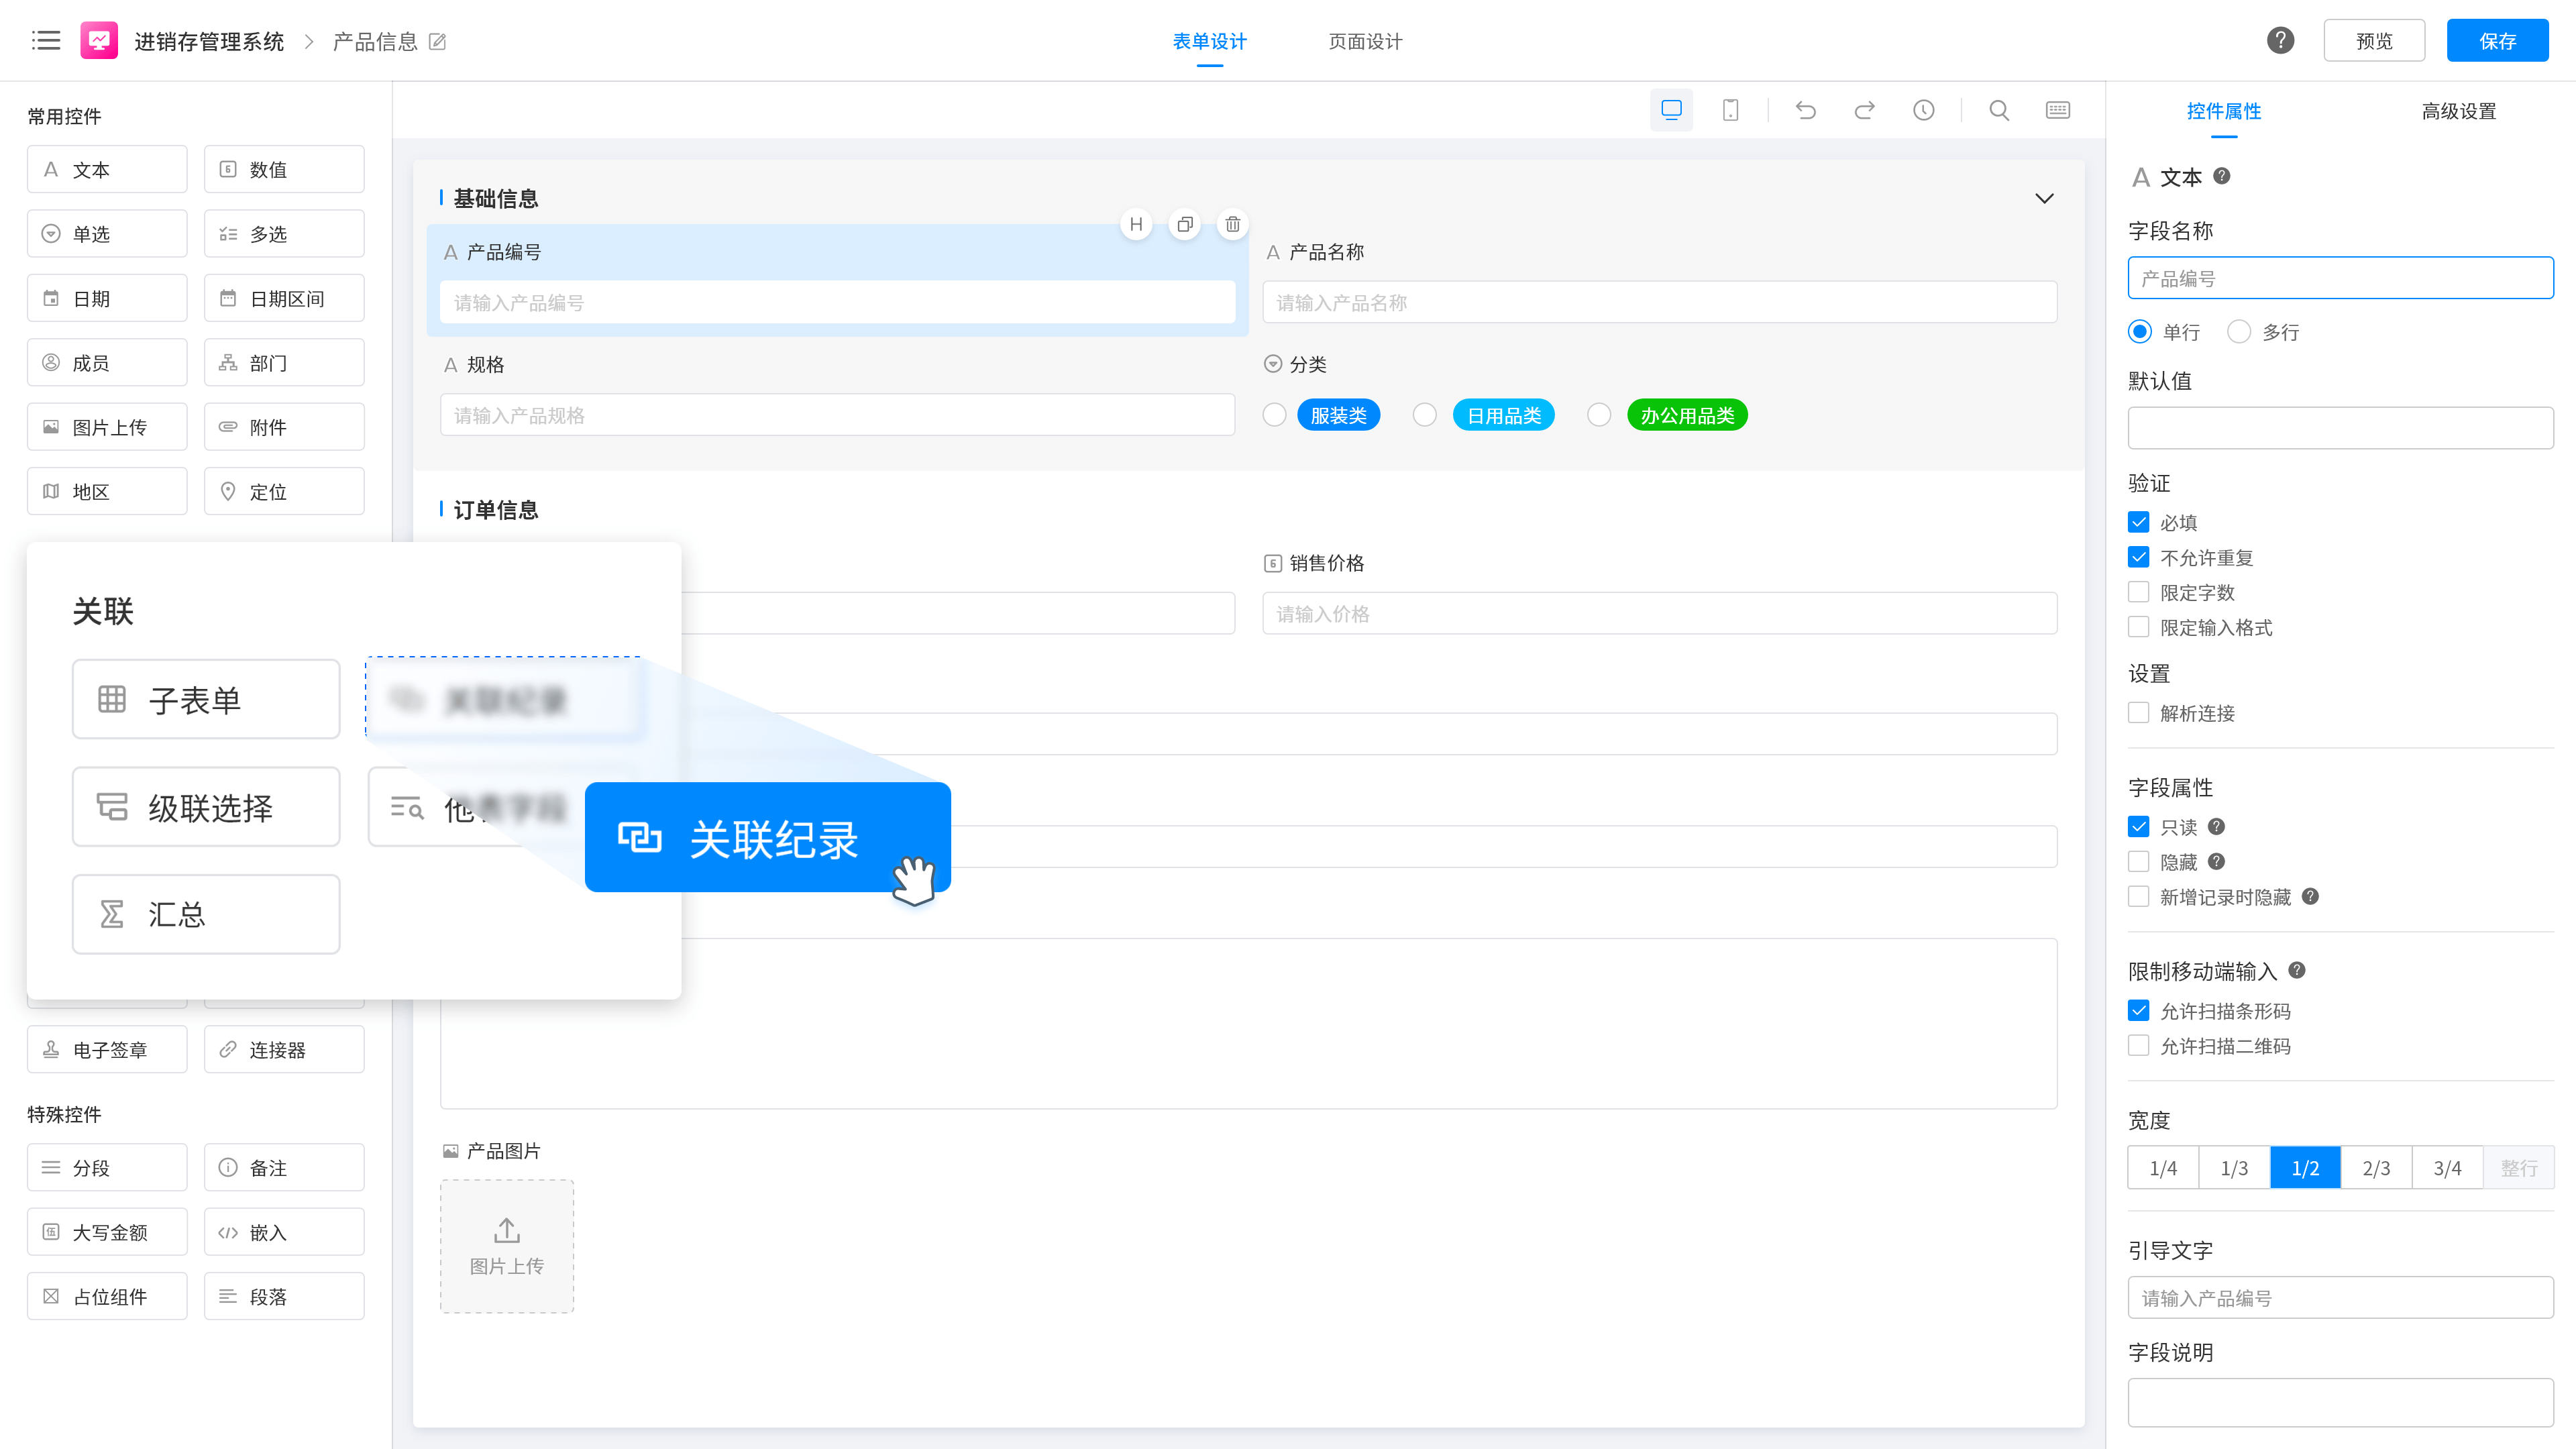Select the 单行 radio option
Viewport: 2576px width, 1449px height.
coord(2139,331)
